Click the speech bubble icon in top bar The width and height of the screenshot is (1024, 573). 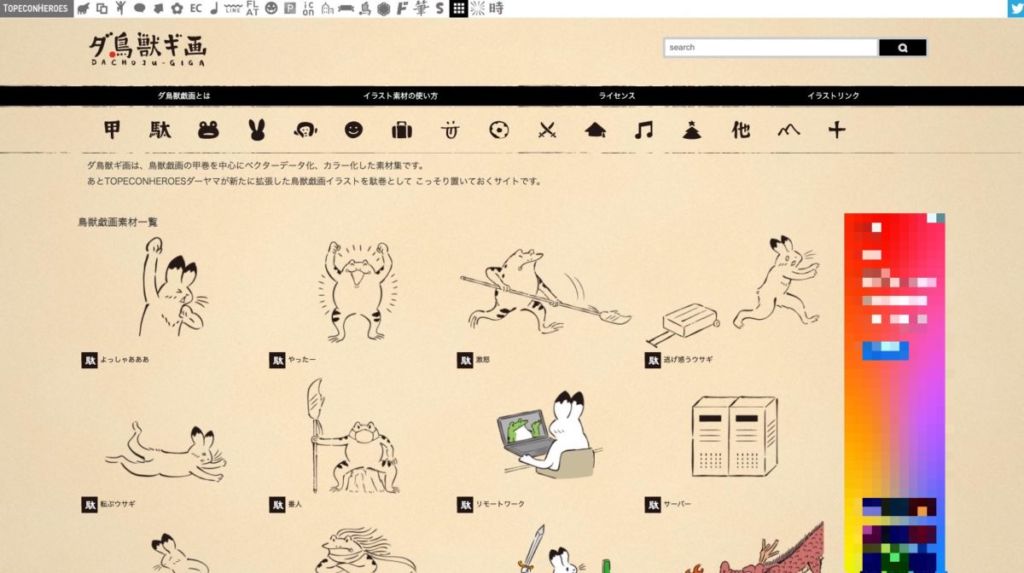tap(139, 8)
